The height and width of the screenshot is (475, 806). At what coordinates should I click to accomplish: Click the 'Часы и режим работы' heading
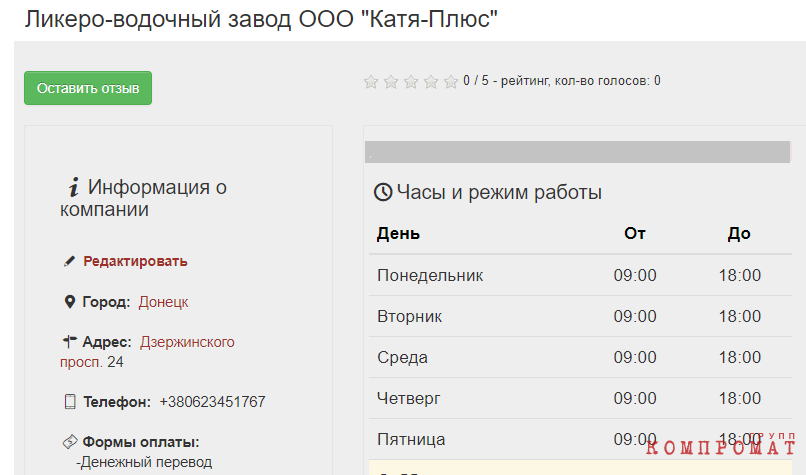(499, 192)
